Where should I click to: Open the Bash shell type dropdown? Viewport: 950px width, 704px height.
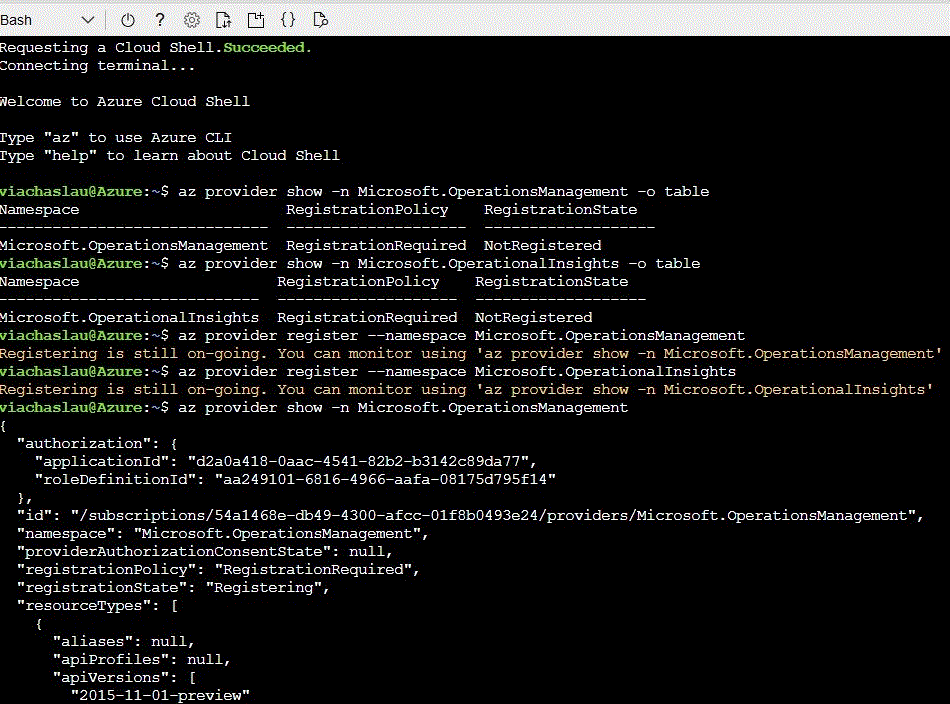point(47,20)
